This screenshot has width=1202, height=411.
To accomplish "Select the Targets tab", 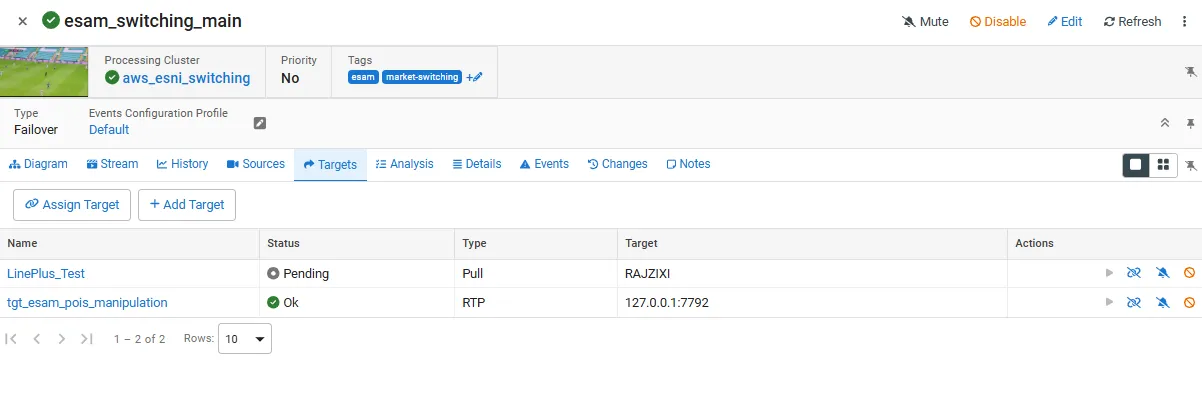I will pyautogui.click(x=330, y=165).
